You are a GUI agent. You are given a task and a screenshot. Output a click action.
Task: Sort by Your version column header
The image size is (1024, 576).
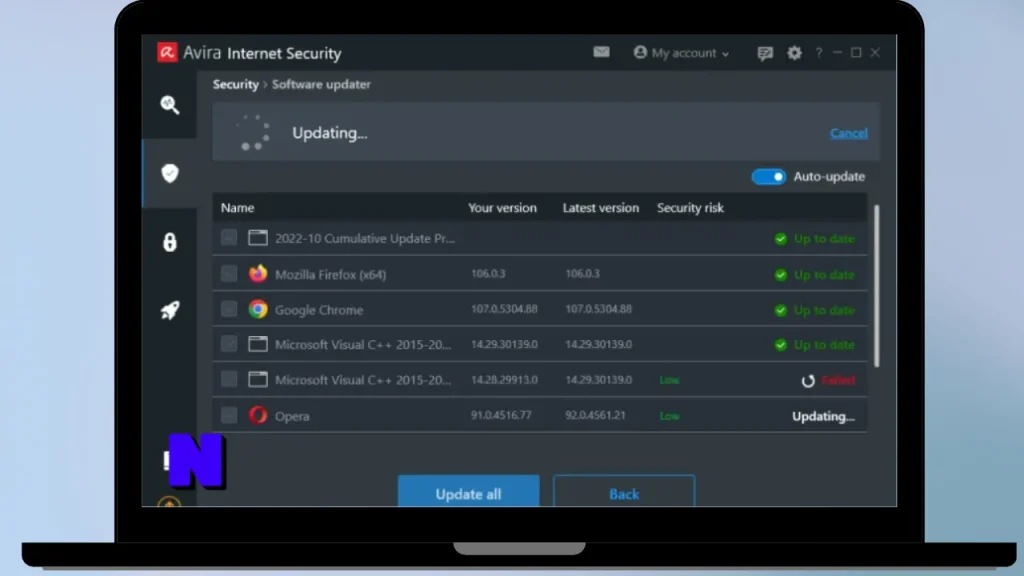coord(502,208)
